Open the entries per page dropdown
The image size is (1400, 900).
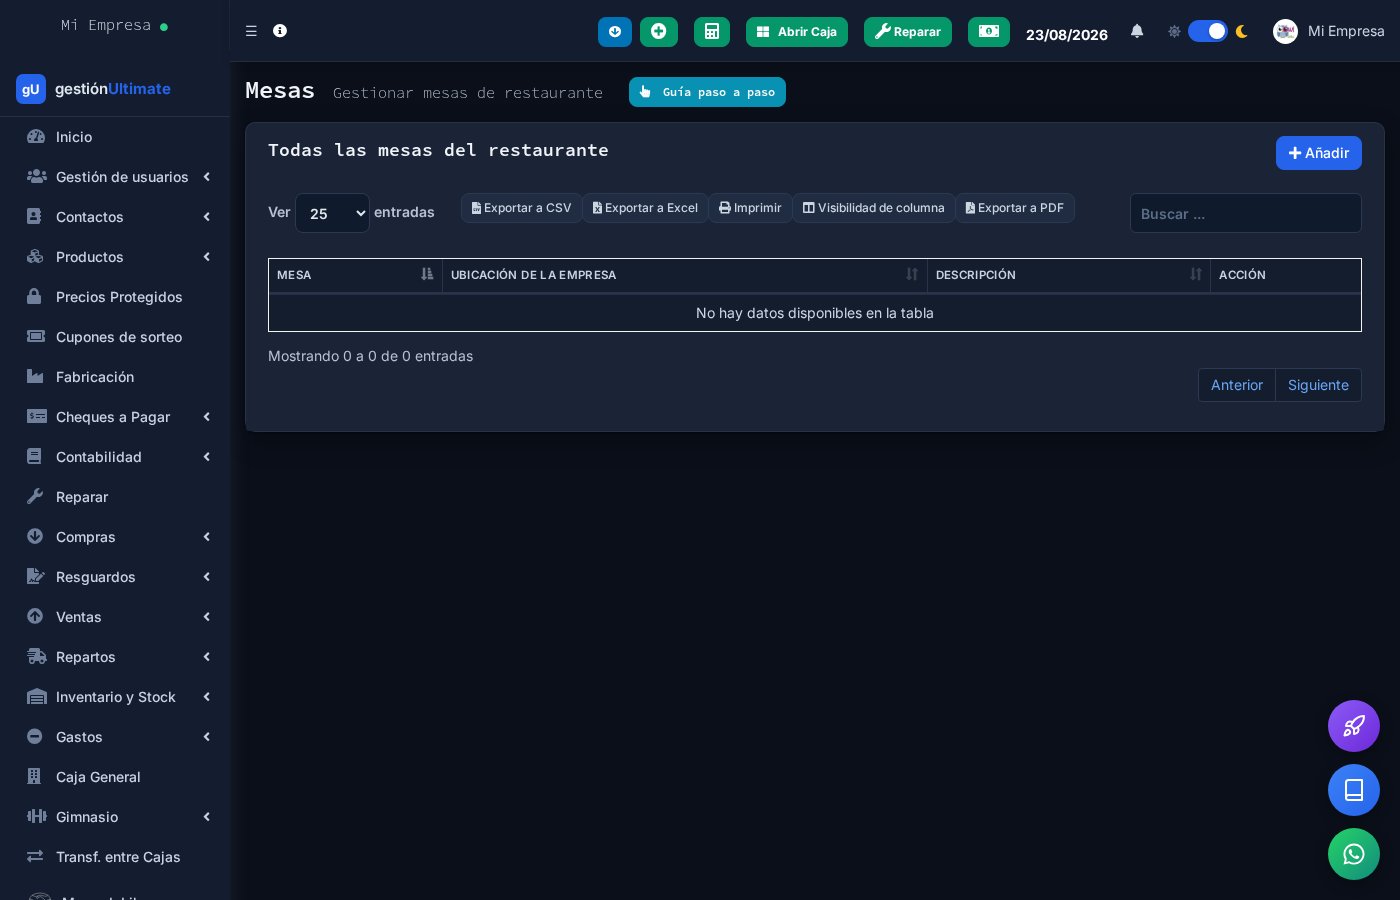click(x=332, y=213)
